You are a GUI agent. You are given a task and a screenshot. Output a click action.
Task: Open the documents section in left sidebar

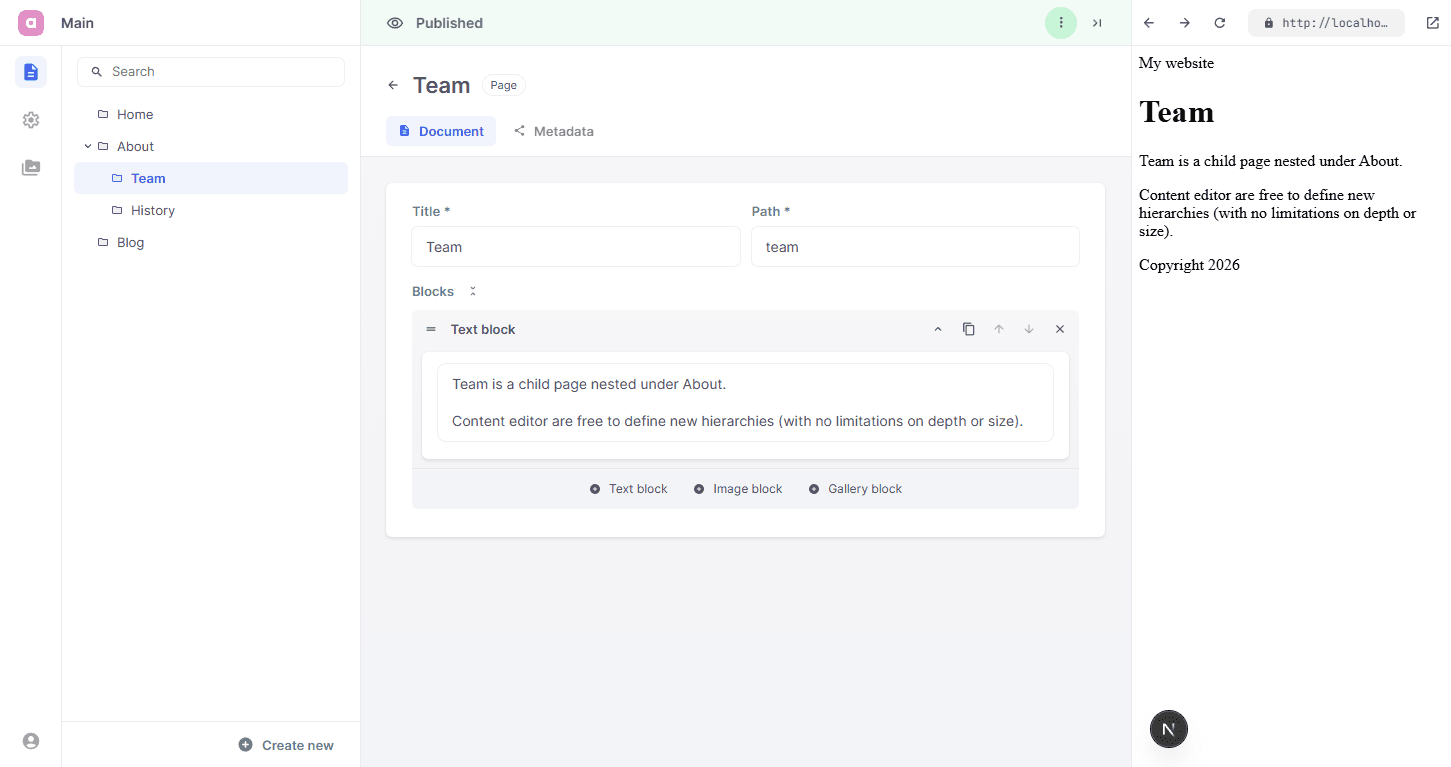[31, 72]
